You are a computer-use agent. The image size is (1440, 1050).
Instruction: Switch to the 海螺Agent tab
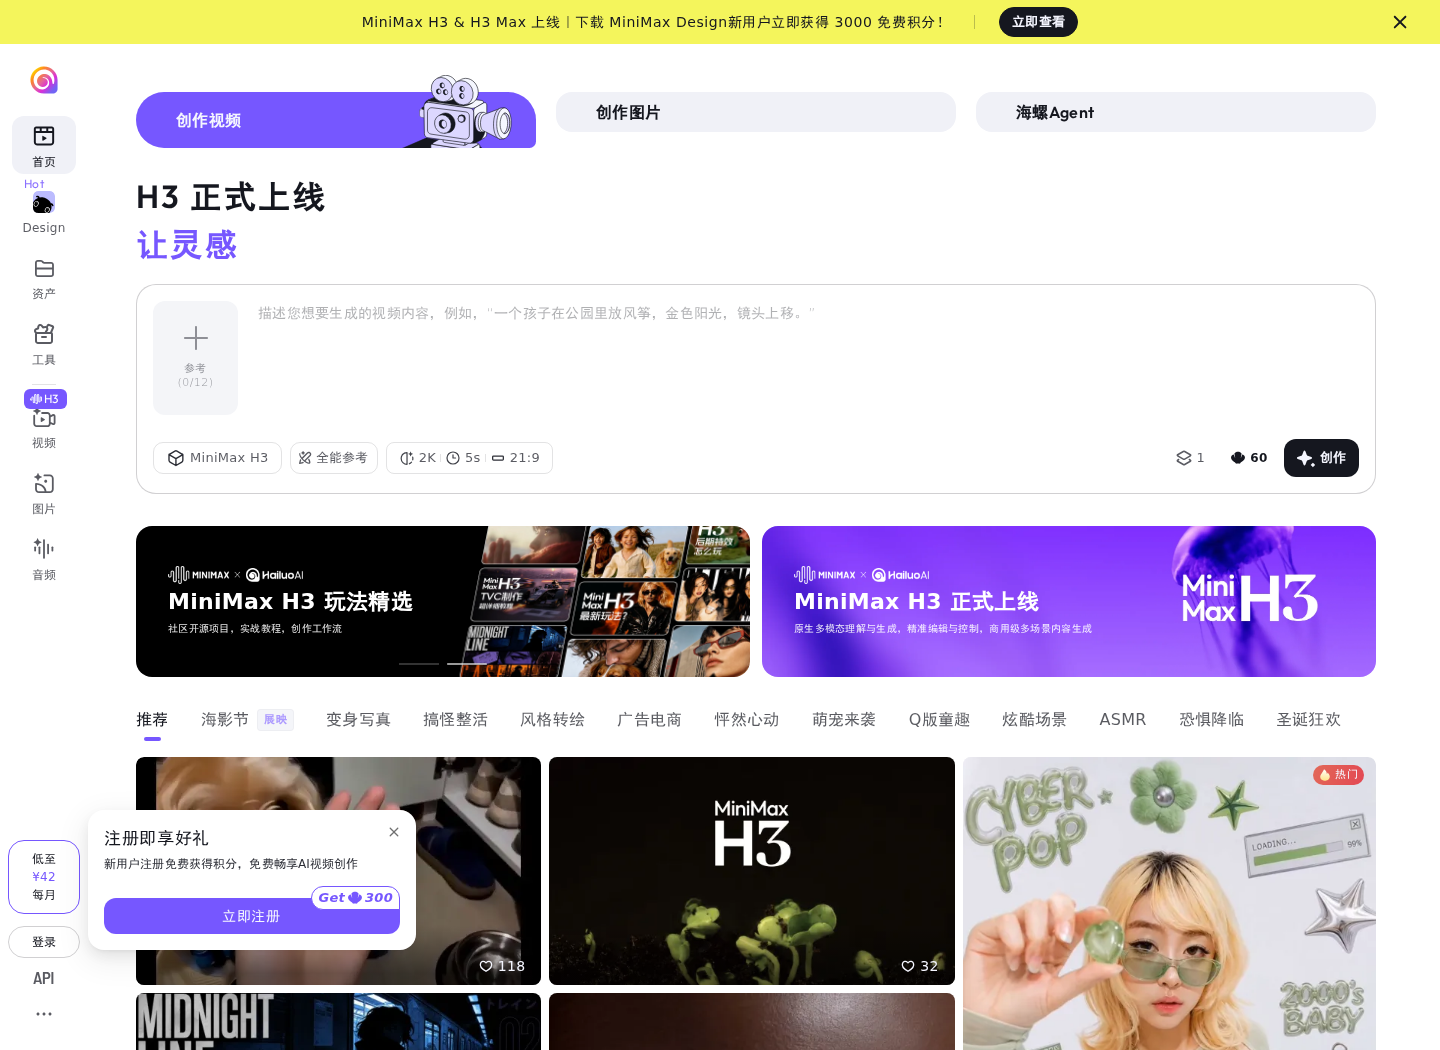(1176, 112)
